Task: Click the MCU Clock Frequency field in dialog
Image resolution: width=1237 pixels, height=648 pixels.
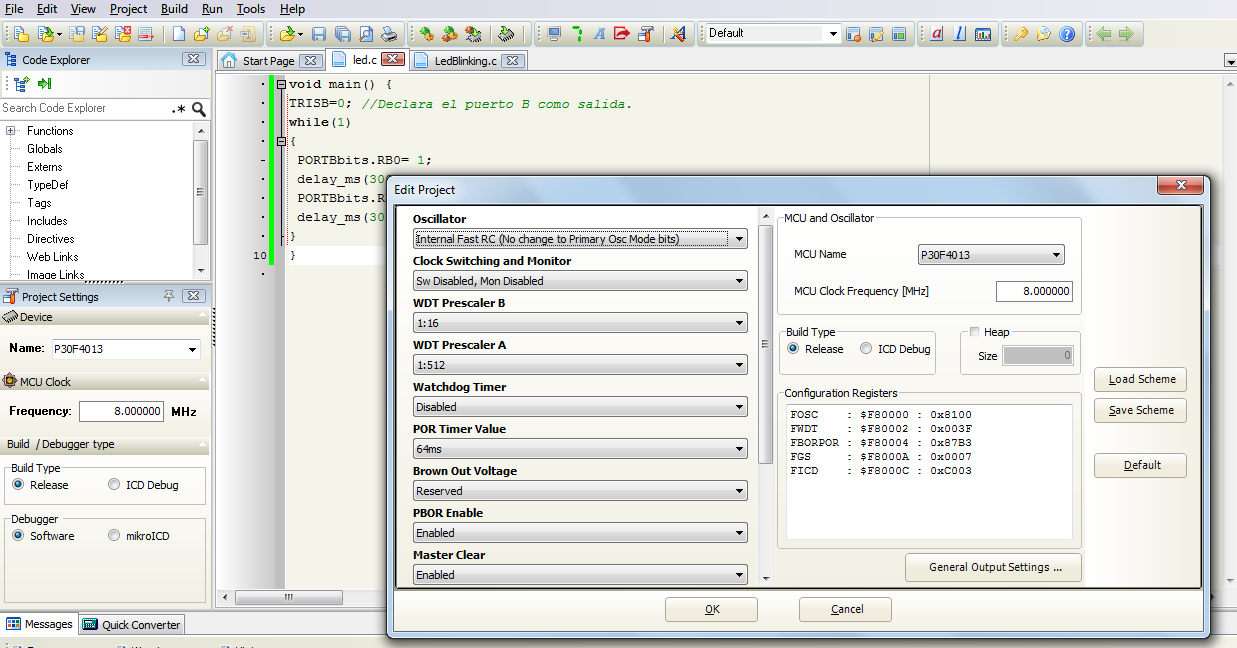Action: [x=1034, y=292]
